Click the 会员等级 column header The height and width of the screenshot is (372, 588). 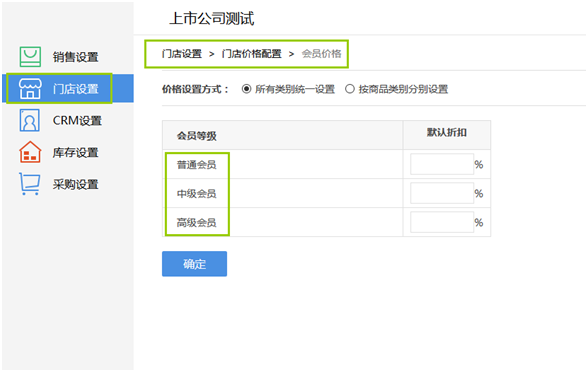click(196, 135)
